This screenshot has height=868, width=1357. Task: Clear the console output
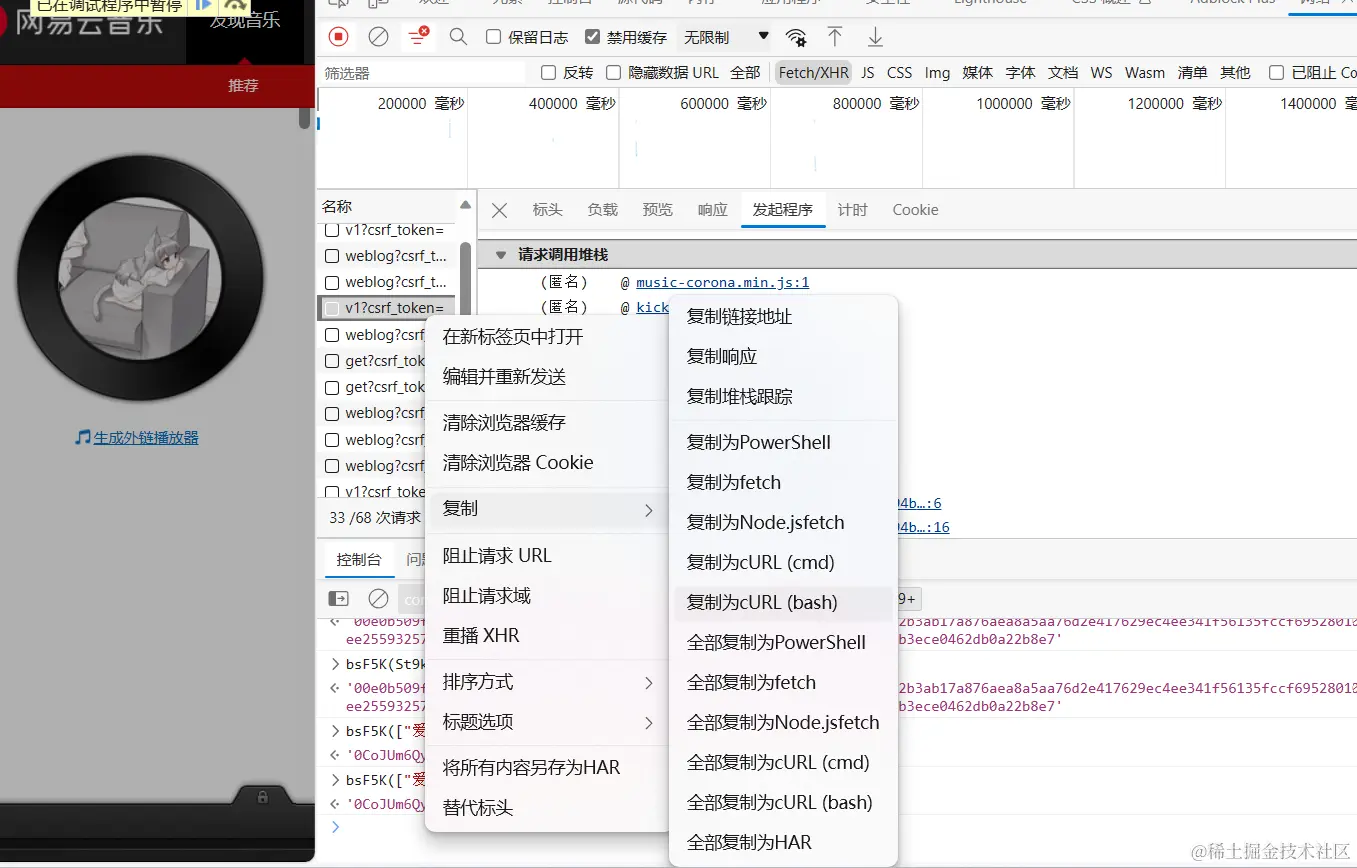[378, 598]
